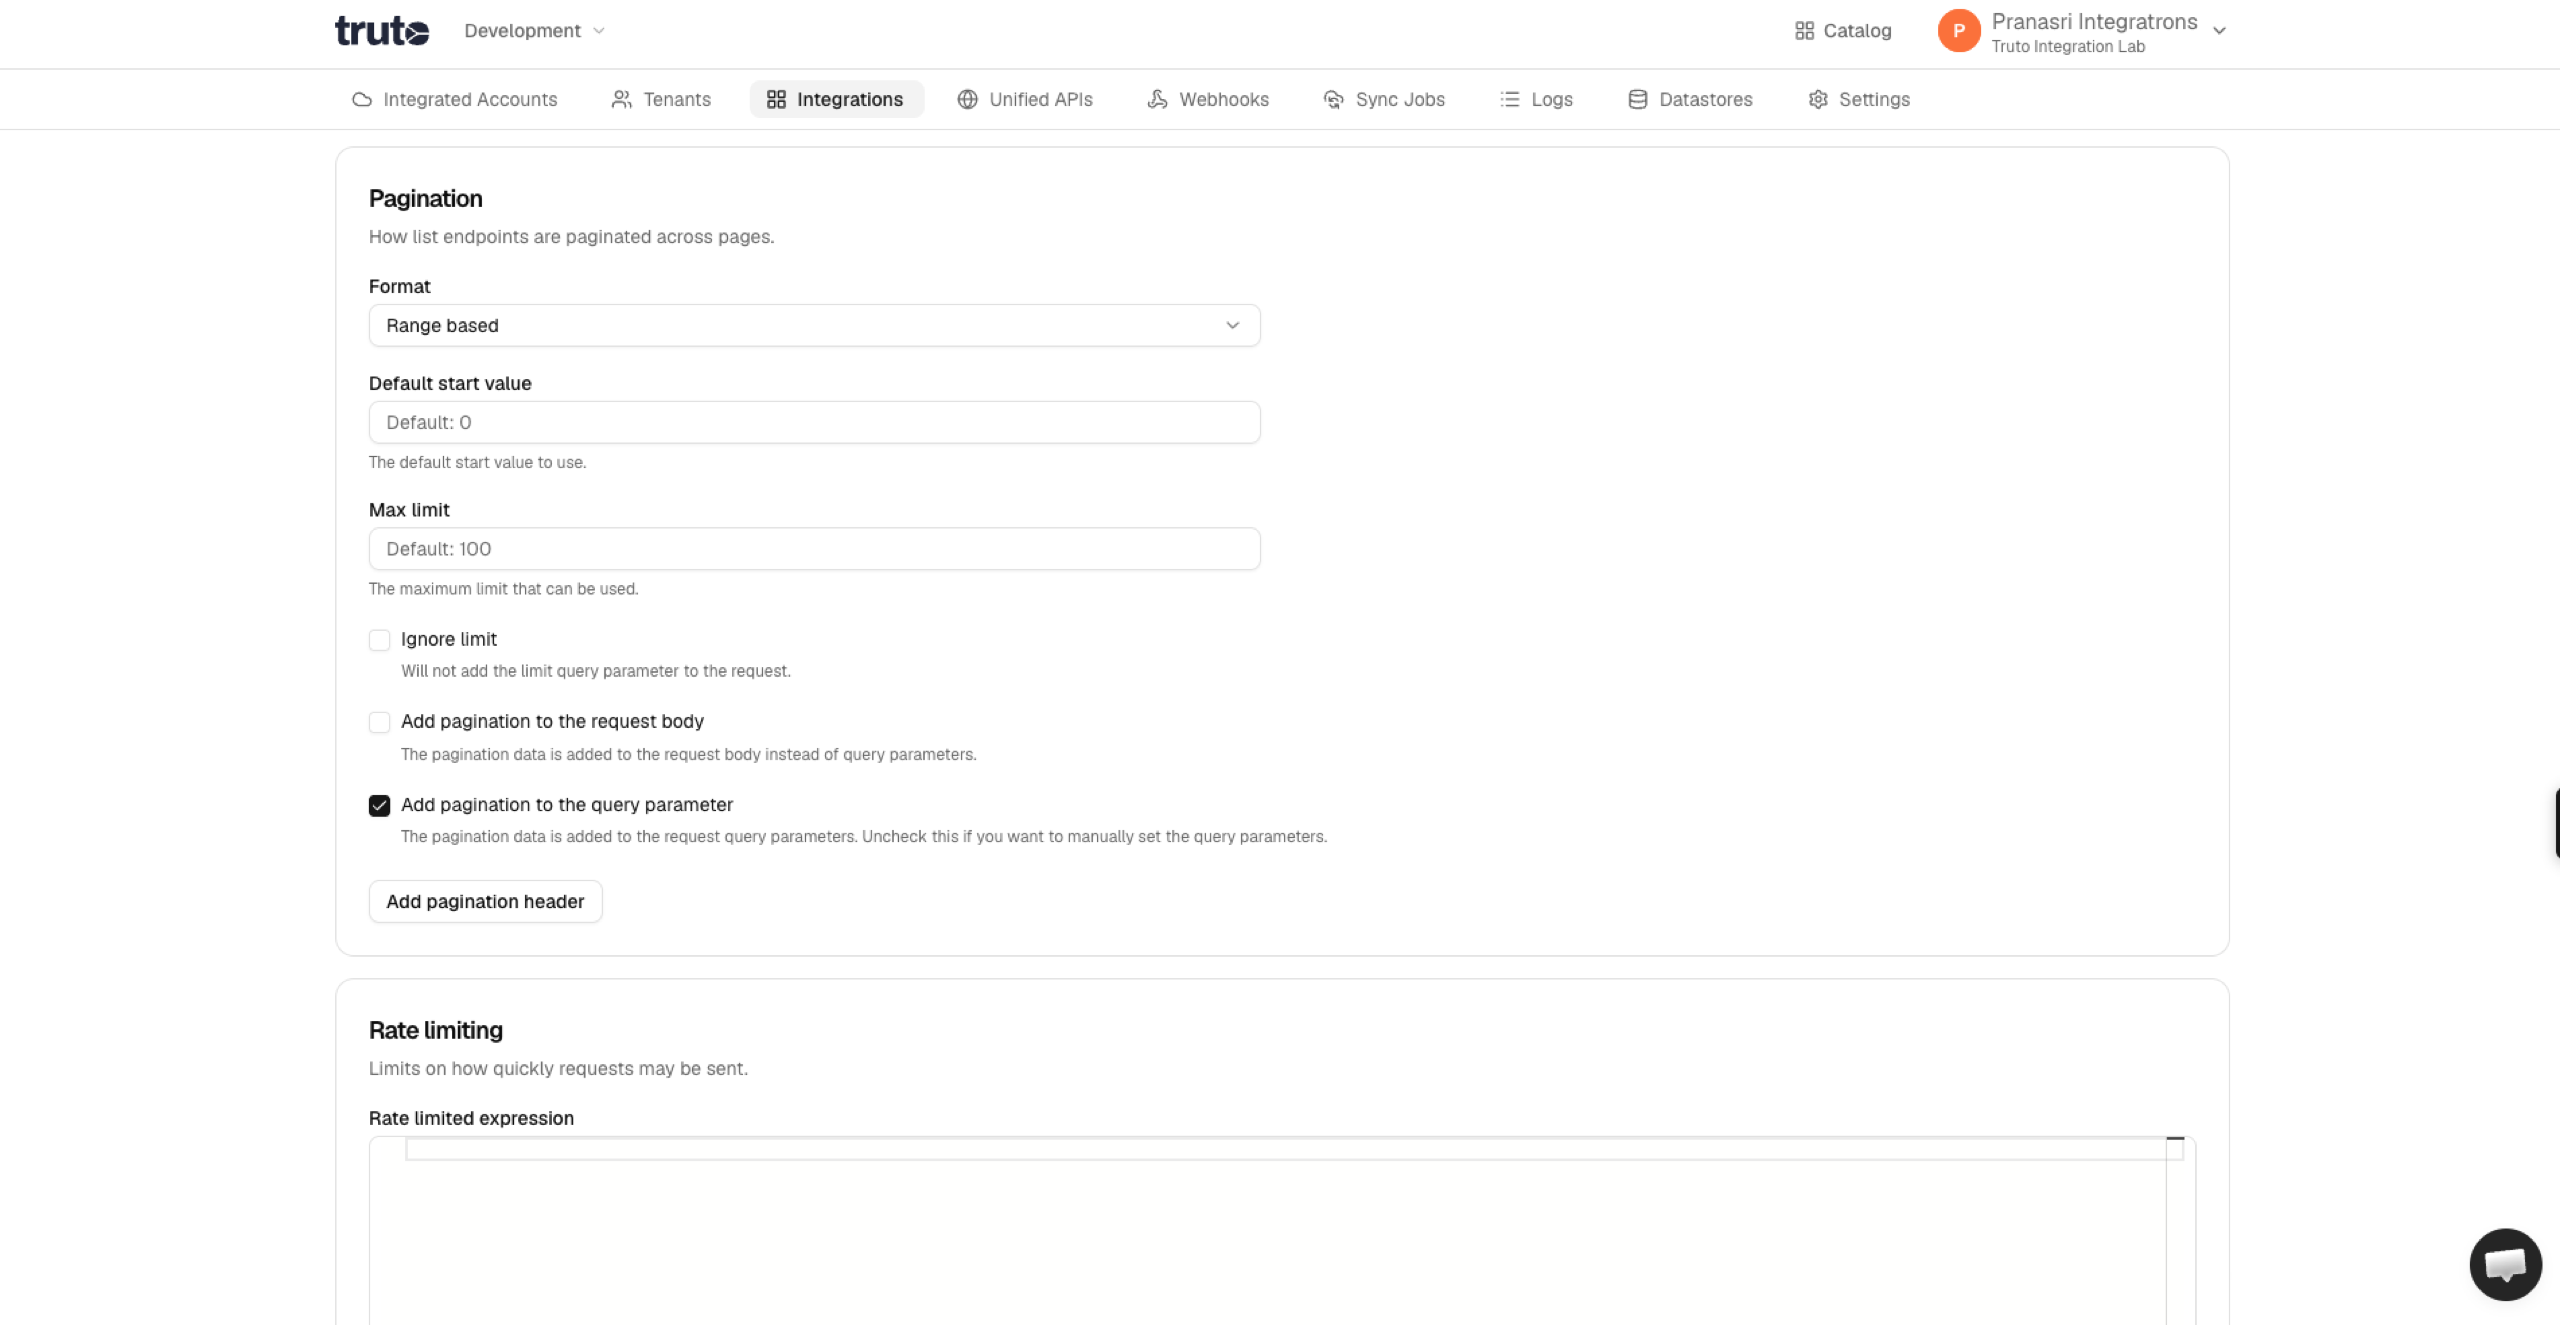Open the Logs tab

(1536, 100)
